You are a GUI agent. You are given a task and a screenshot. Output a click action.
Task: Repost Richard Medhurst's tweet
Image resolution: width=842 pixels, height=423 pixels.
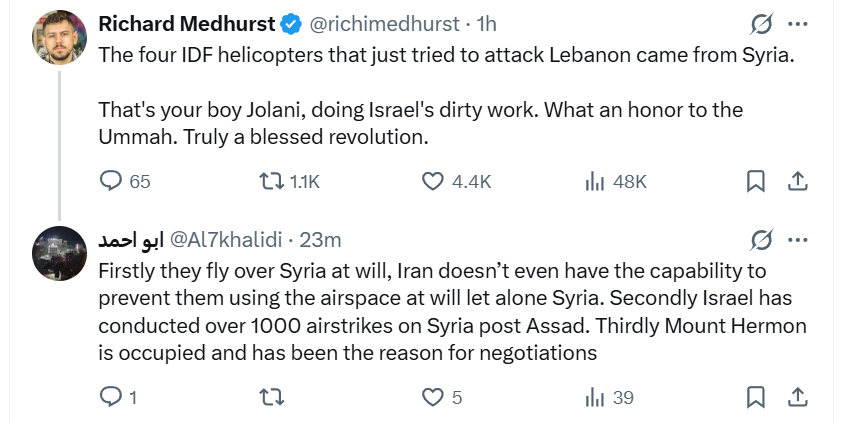[x=271, y=181]
